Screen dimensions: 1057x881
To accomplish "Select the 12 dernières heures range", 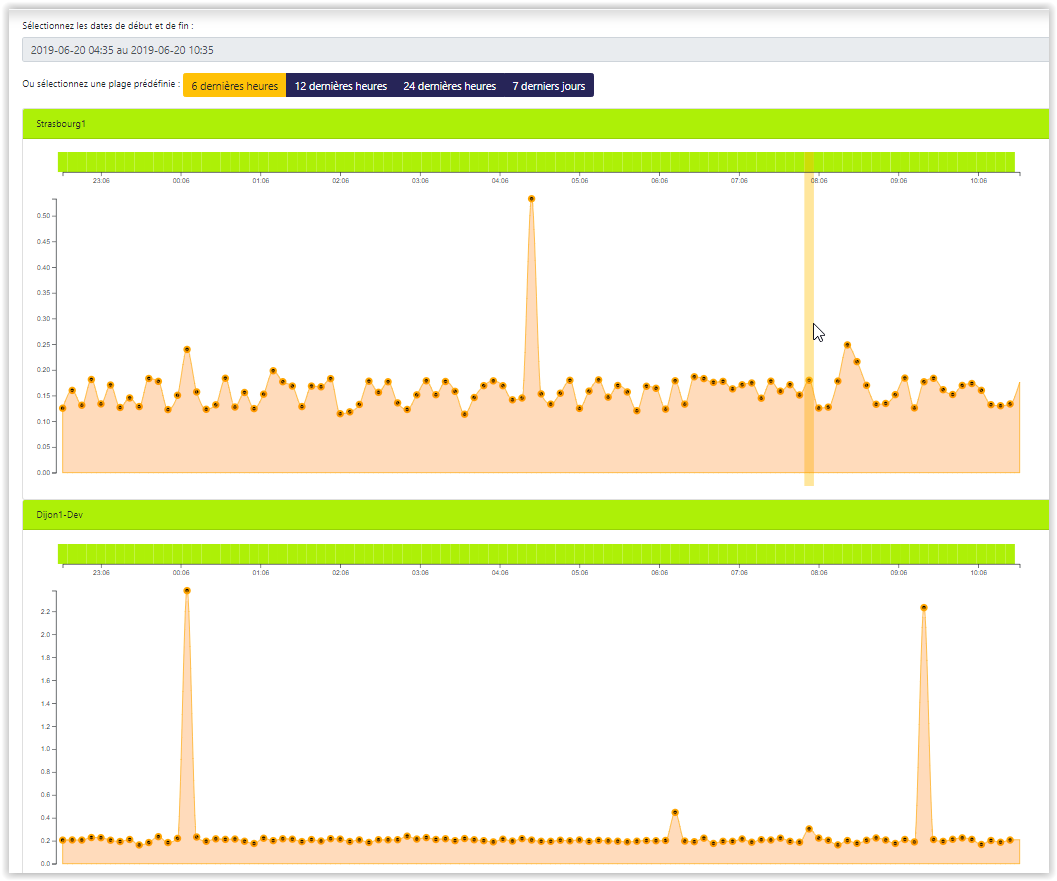I will 340,86.
